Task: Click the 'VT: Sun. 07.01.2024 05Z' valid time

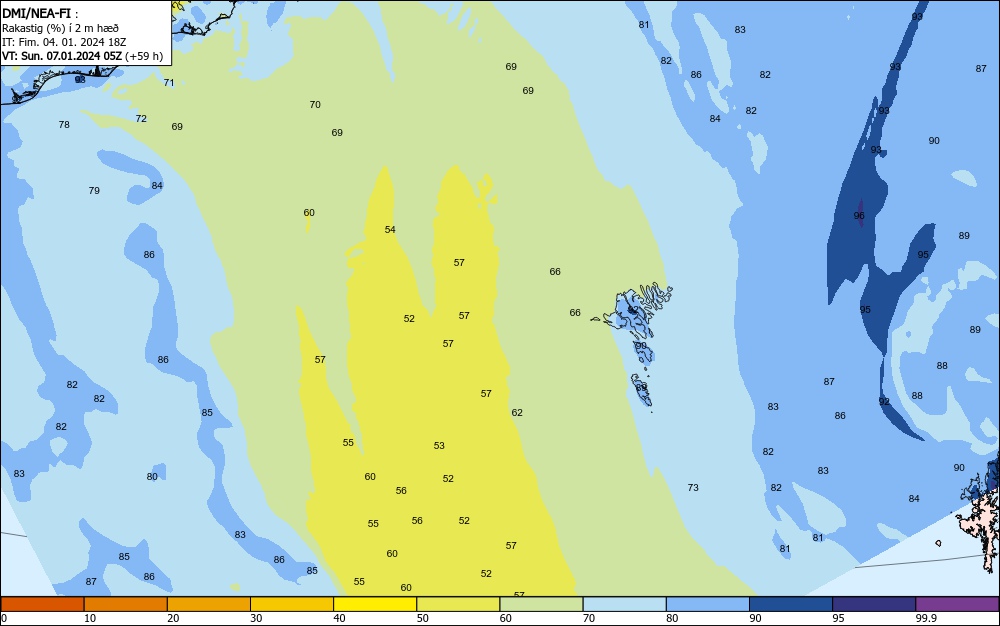Action: 61,56
